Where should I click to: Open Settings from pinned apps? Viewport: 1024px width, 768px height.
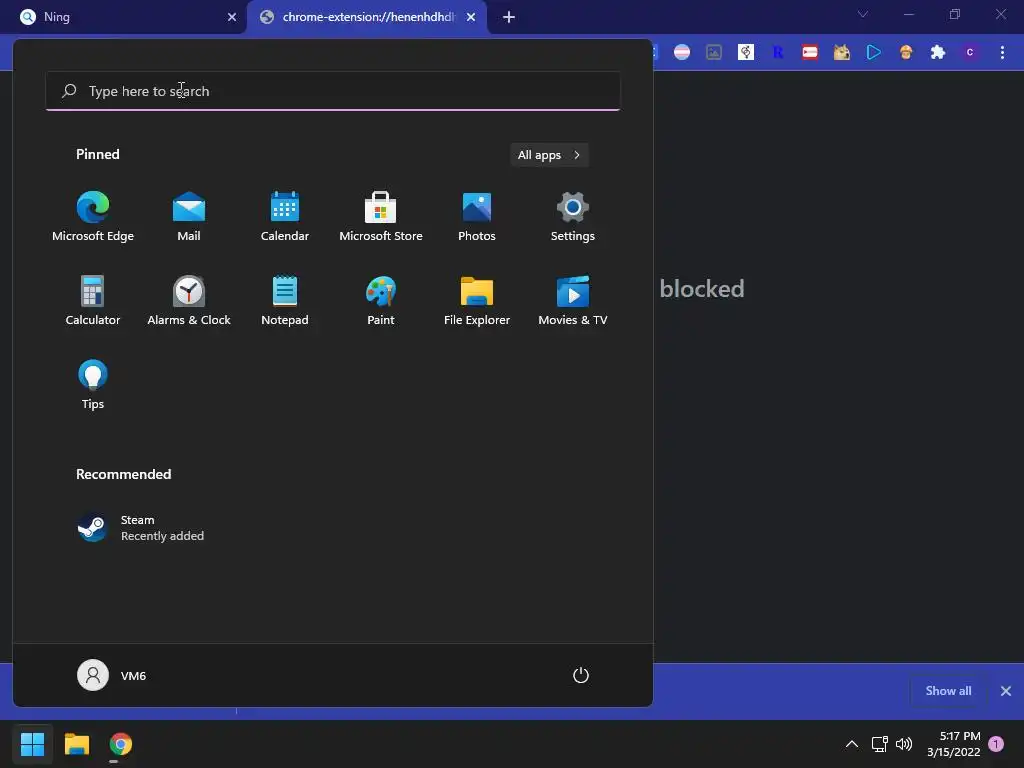[573, 217]
